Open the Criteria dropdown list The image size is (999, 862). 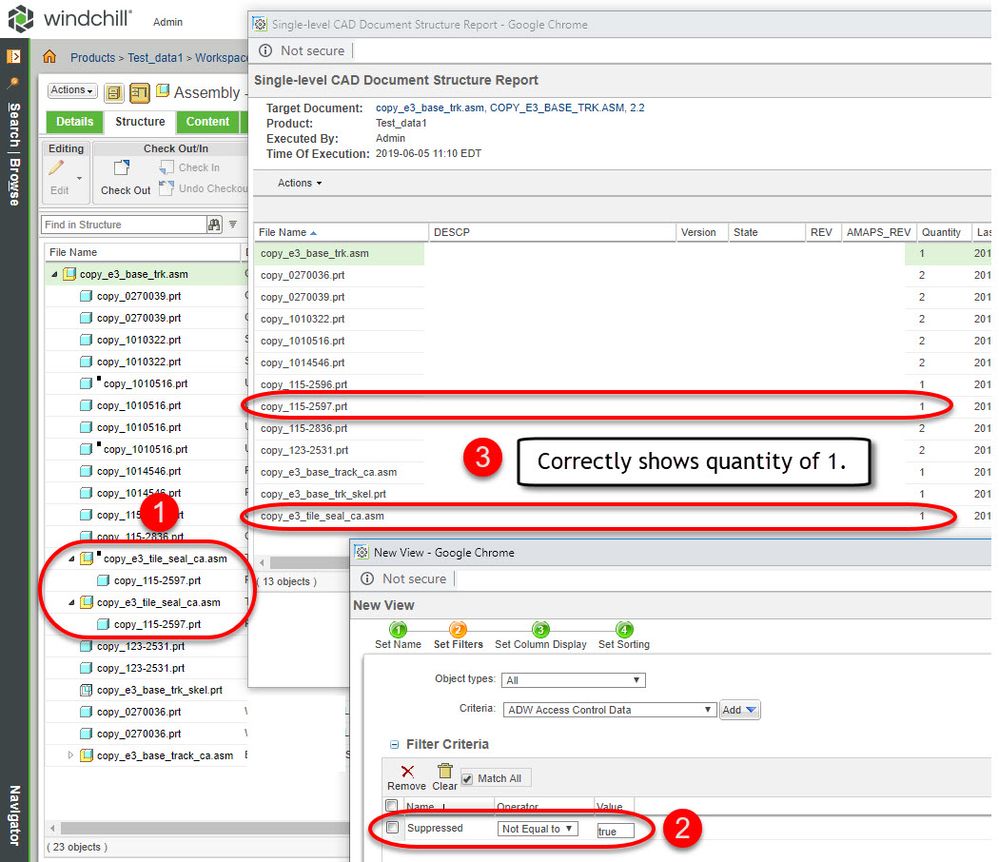(x=609, y=710)
